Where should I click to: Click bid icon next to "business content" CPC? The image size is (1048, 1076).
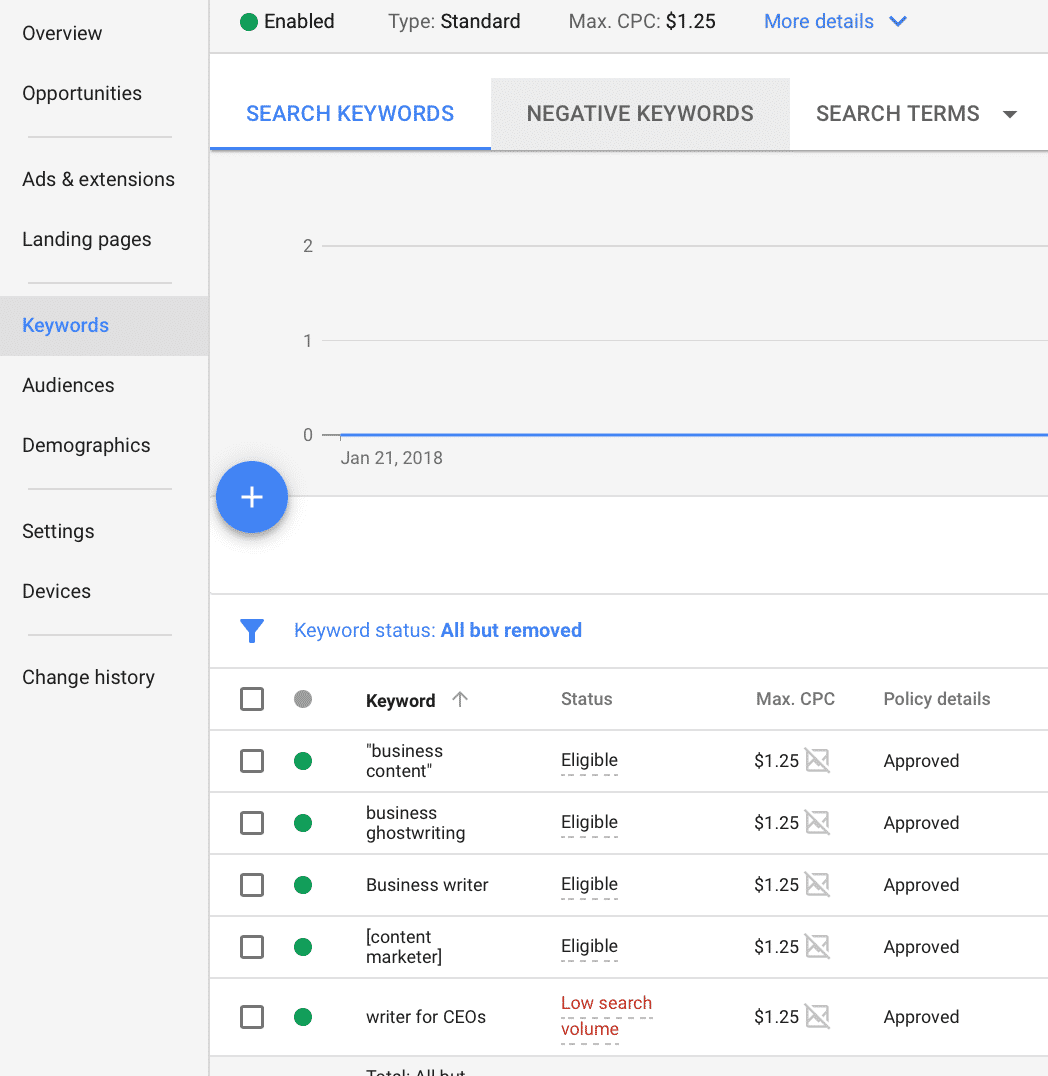pos(817,760)
